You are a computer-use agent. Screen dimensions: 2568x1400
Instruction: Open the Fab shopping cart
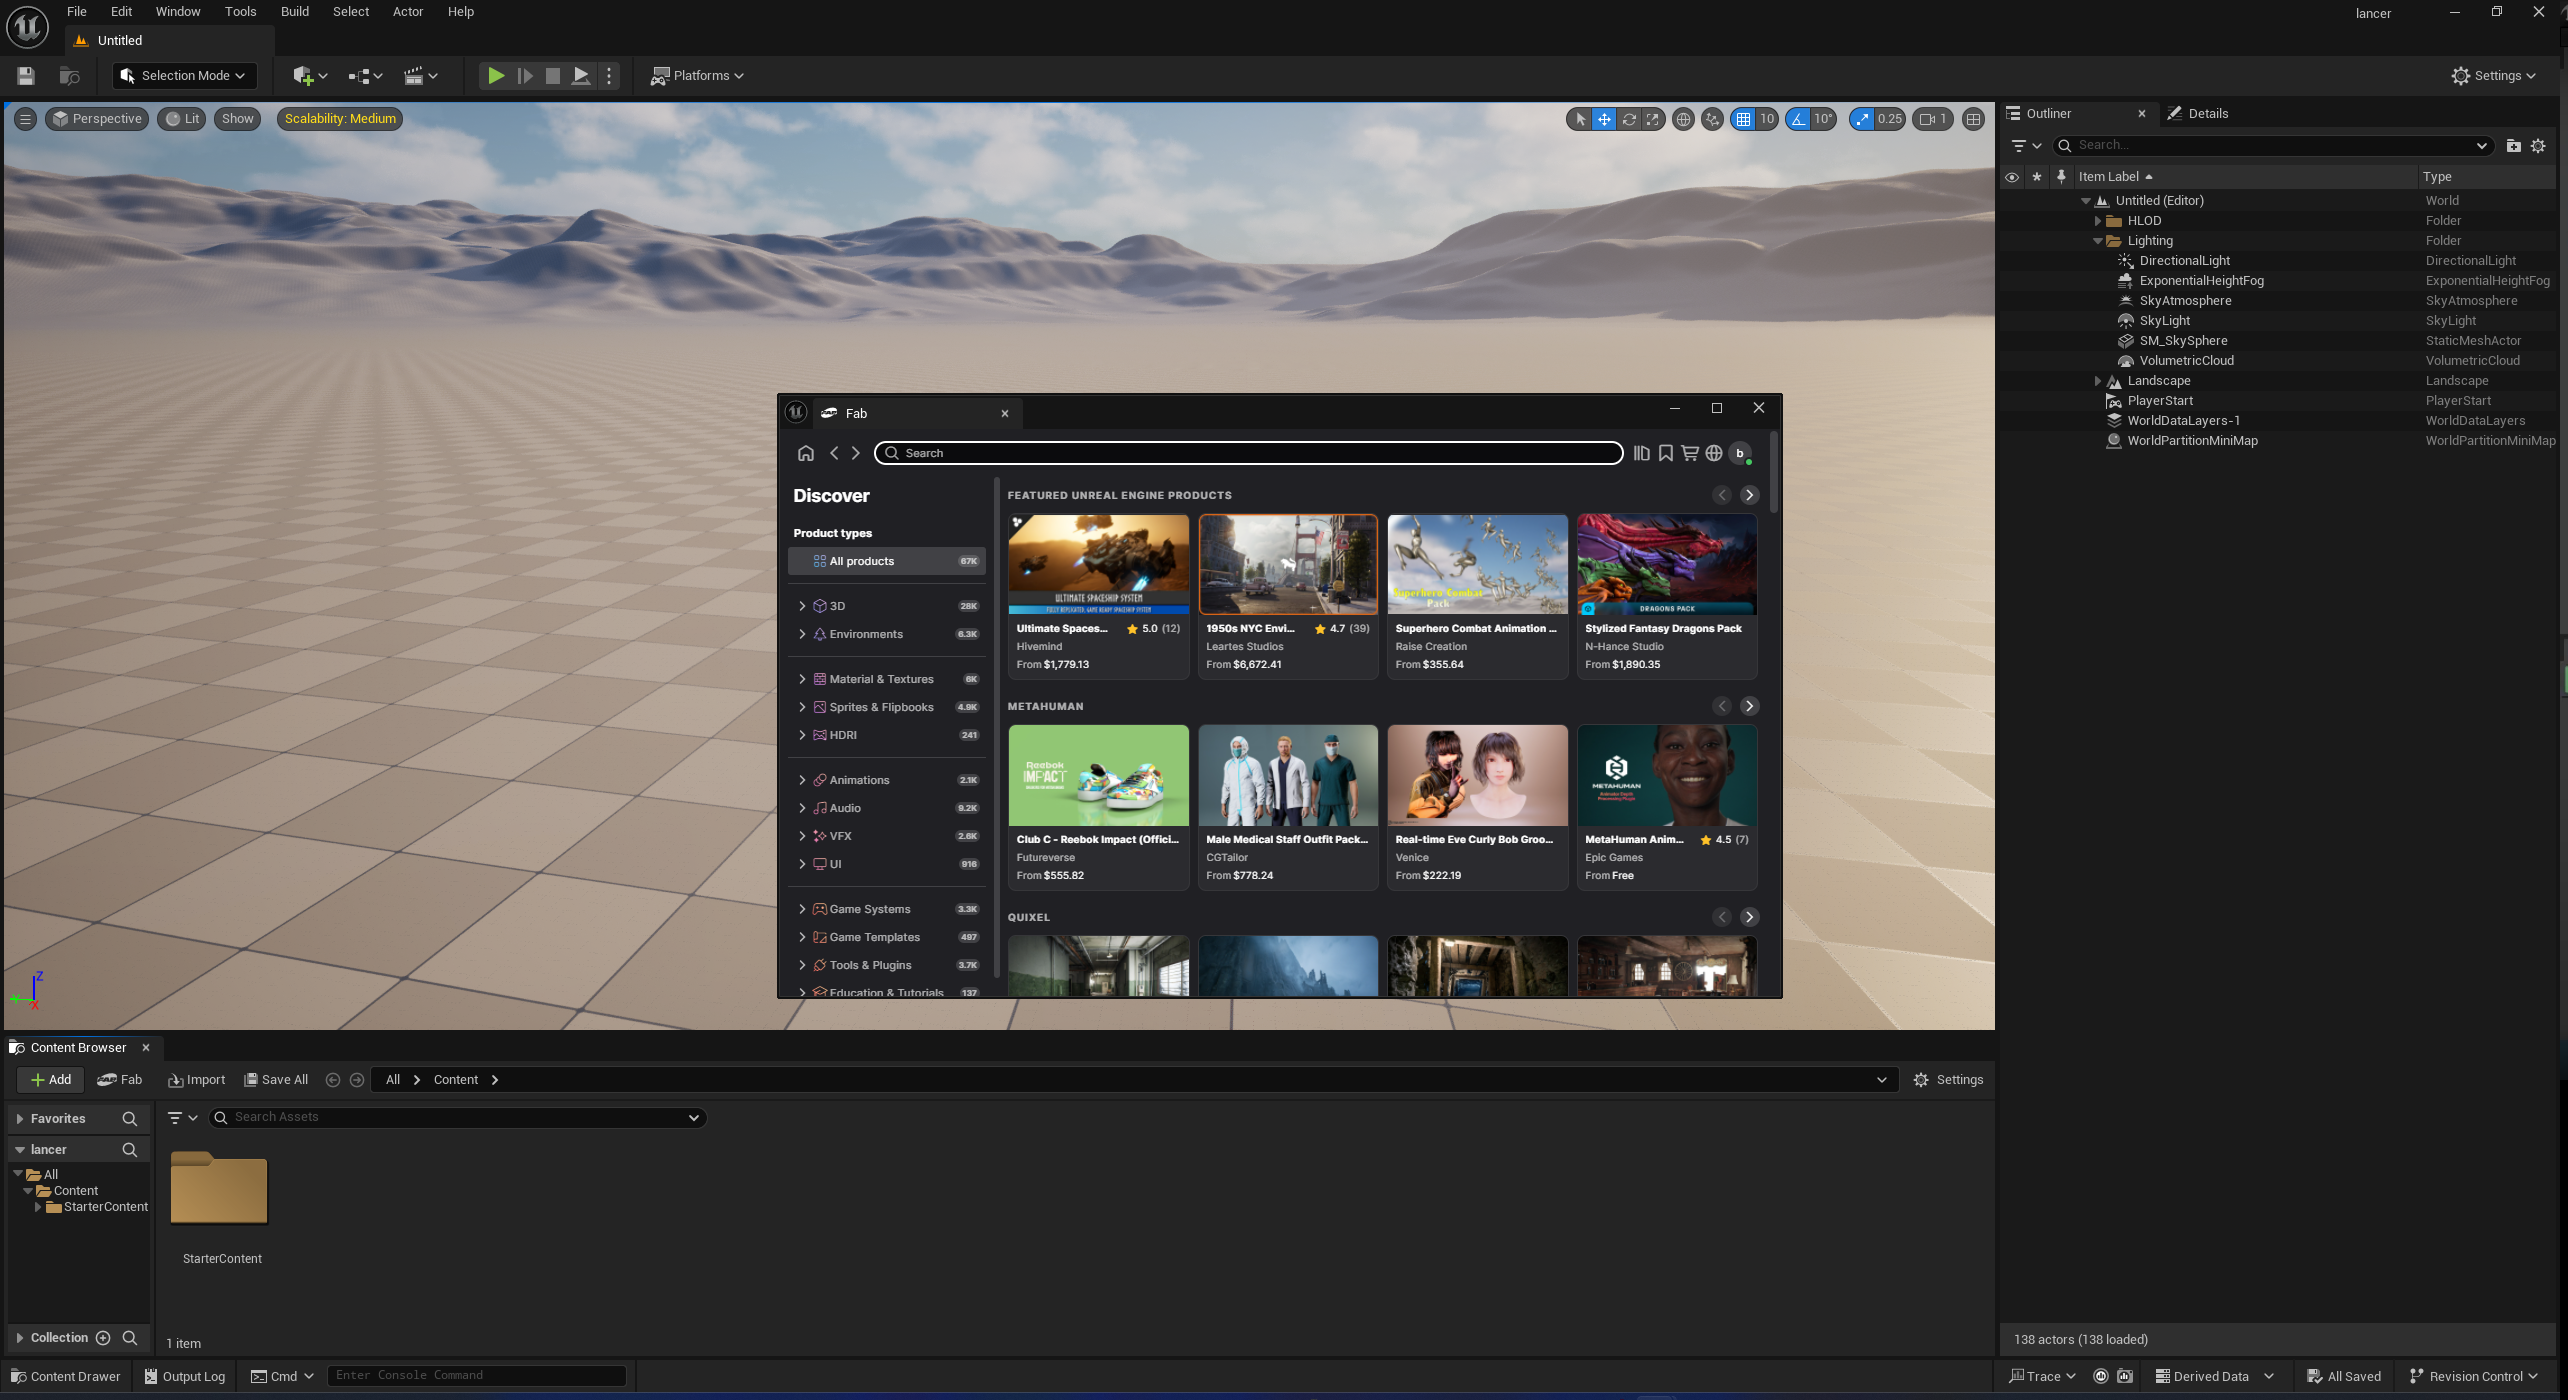point(1690,453)
